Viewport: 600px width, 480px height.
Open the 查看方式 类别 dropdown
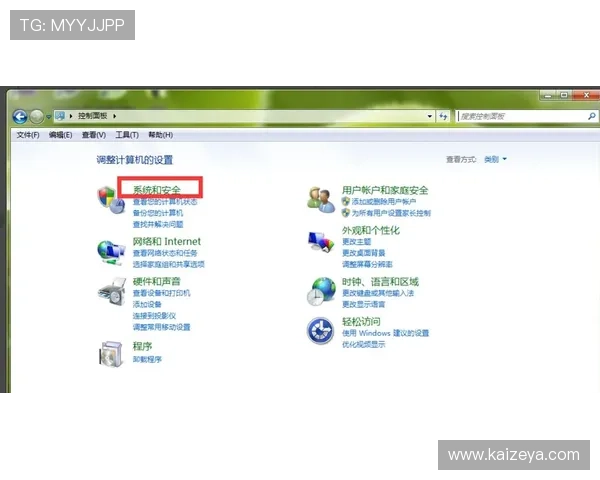[x=495, y=159]
